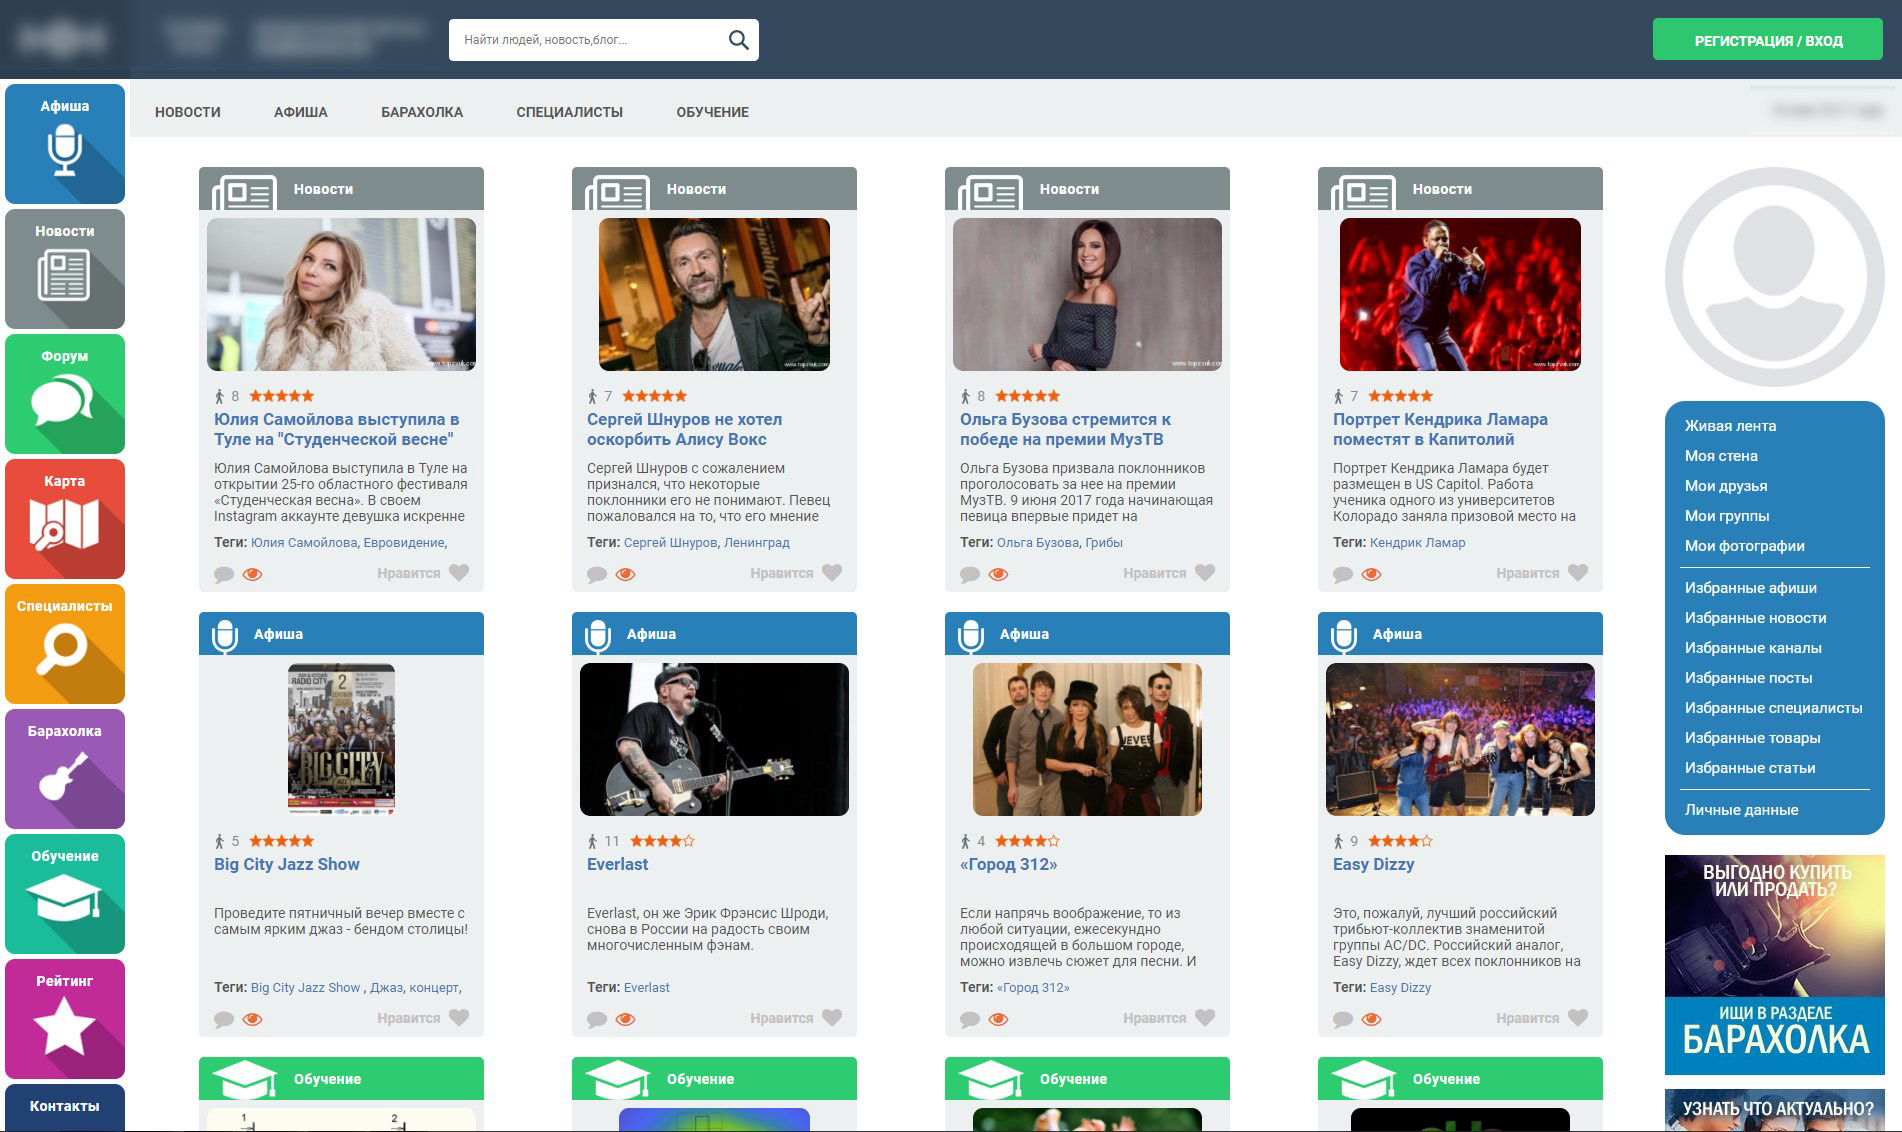Click the star rating on Everlast card
The height and width of the screenshot is (1132, 1902).
[662, 841]
